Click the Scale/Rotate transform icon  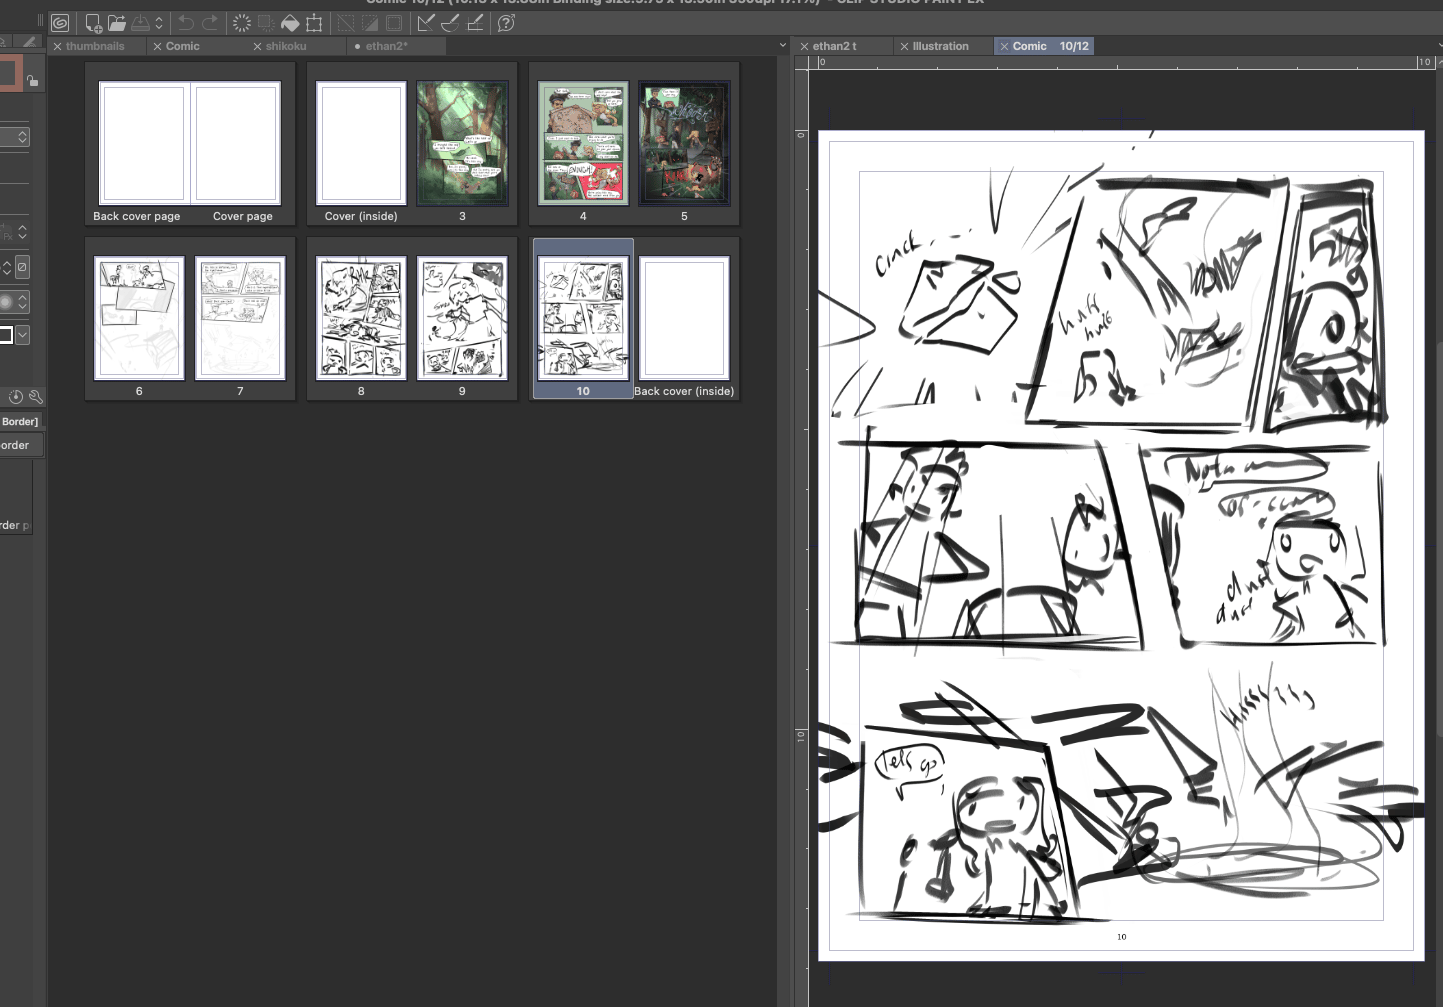[314, 23]
